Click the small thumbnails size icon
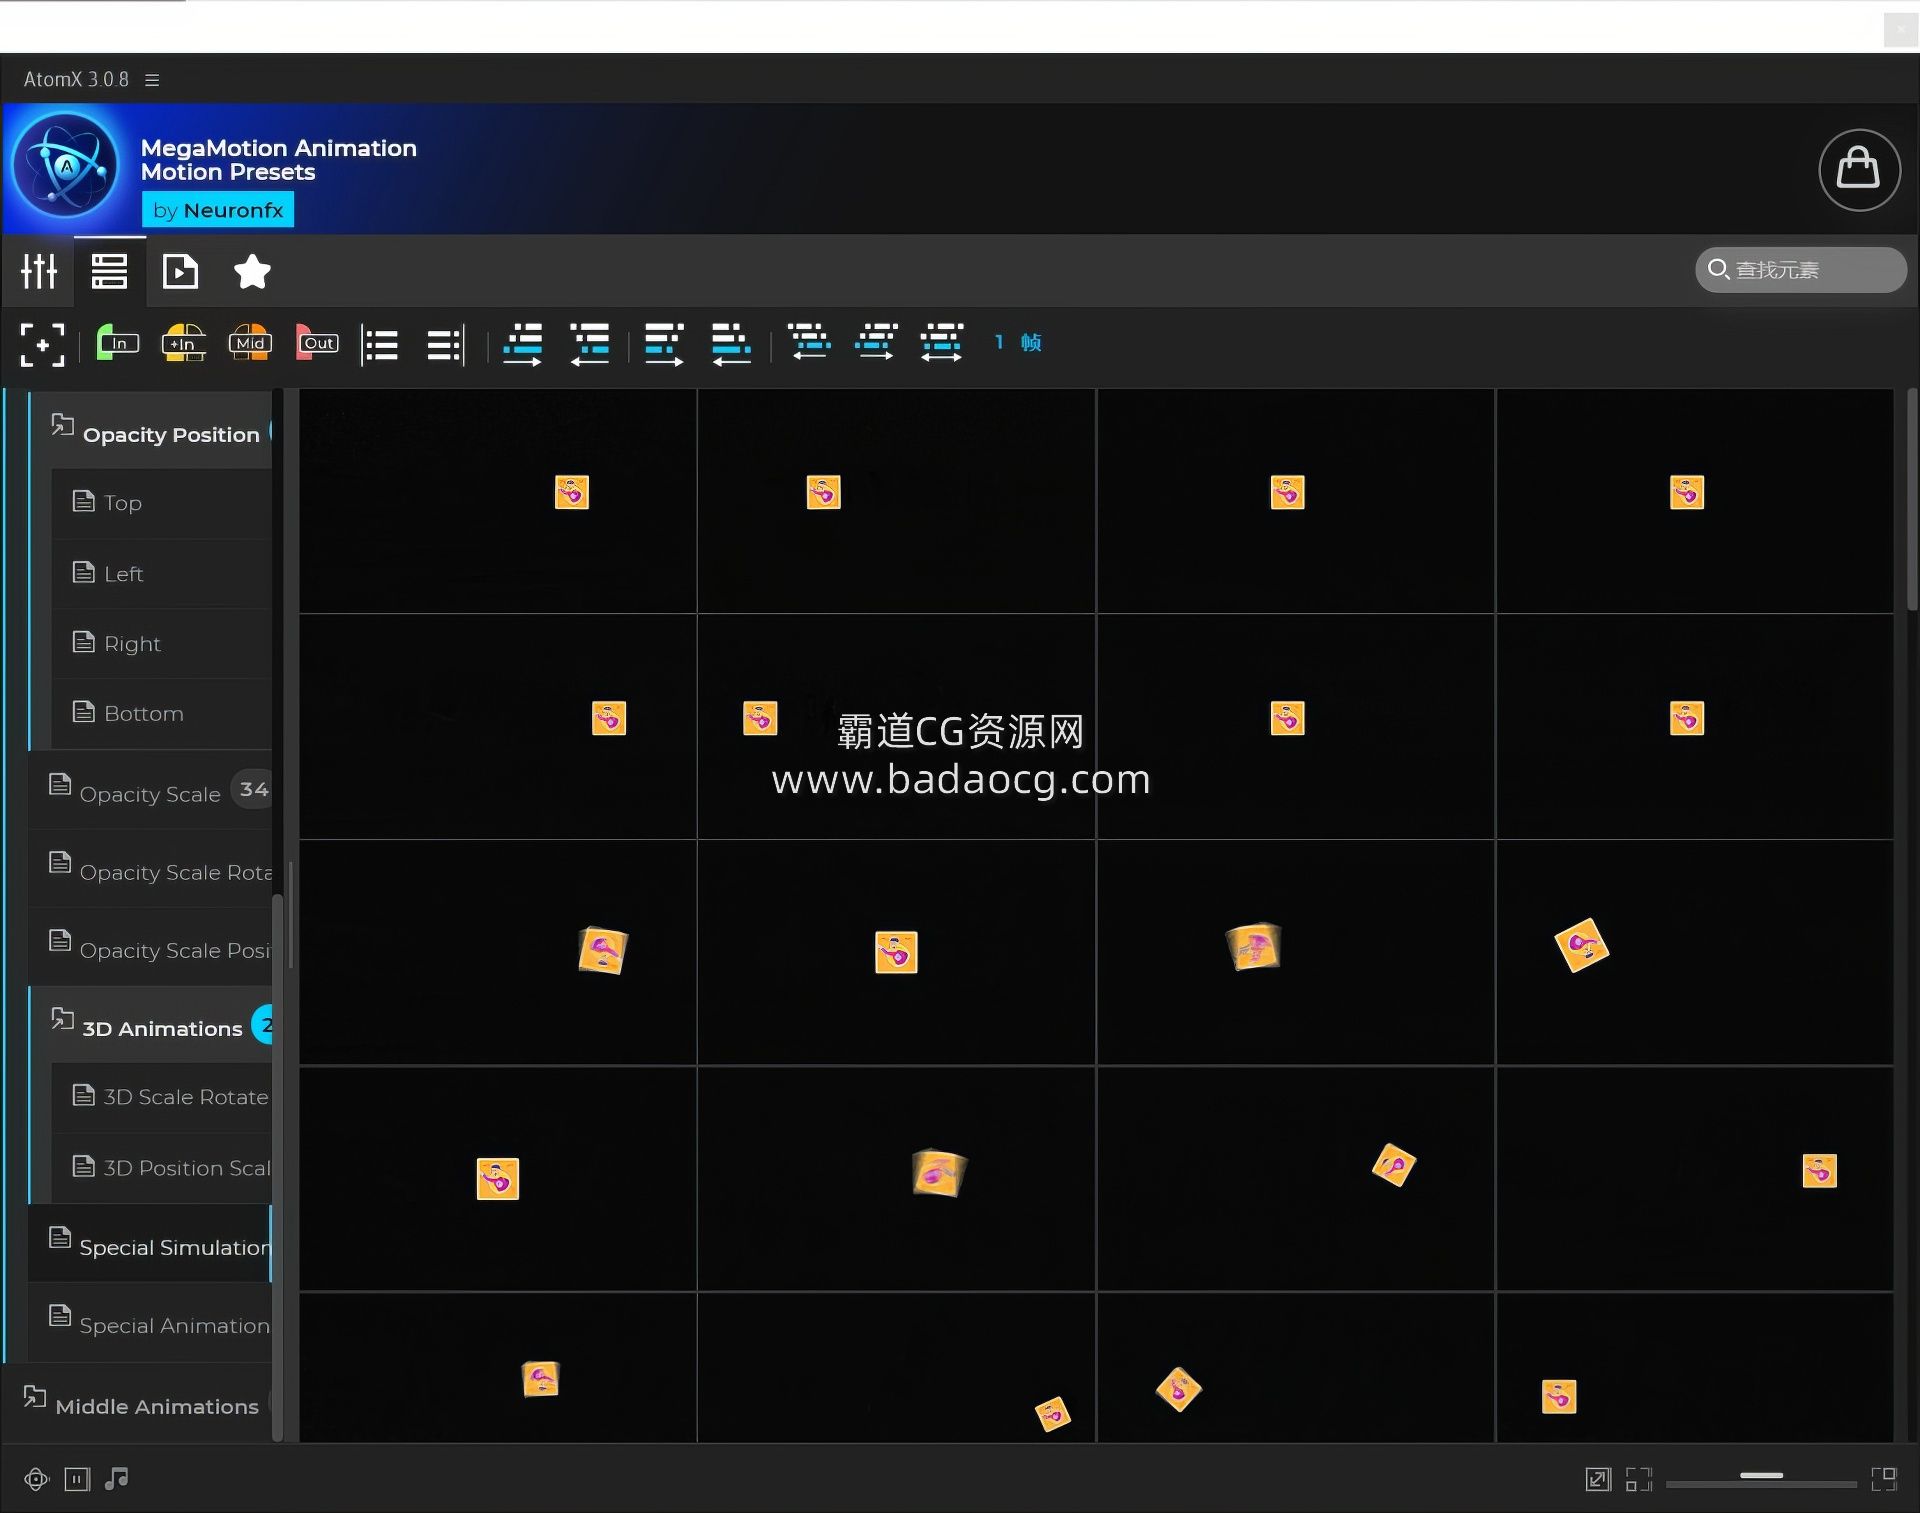 (x=1639, y=1479)
